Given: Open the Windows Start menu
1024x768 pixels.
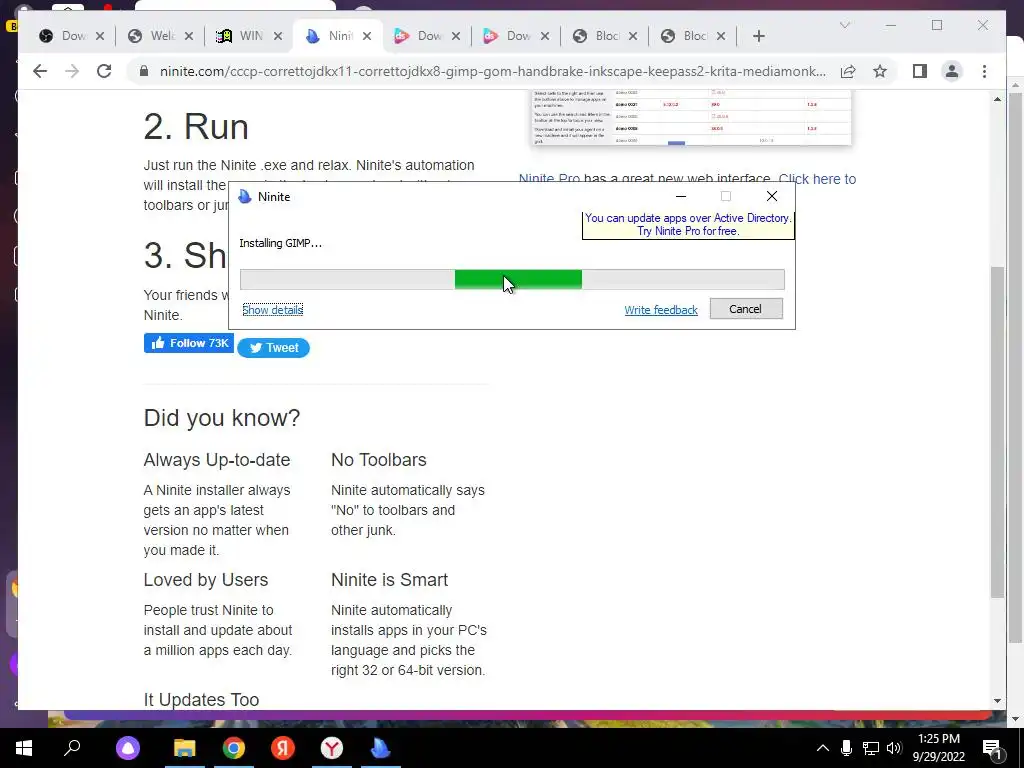Looking at the screenshot, I should tap(24, 748).
